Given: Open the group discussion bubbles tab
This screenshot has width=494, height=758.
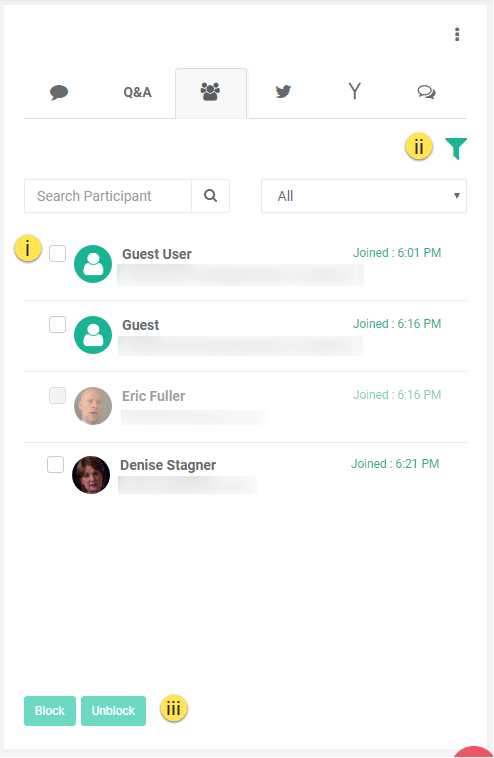Looking at the screenshot, I should pos(426,92).
